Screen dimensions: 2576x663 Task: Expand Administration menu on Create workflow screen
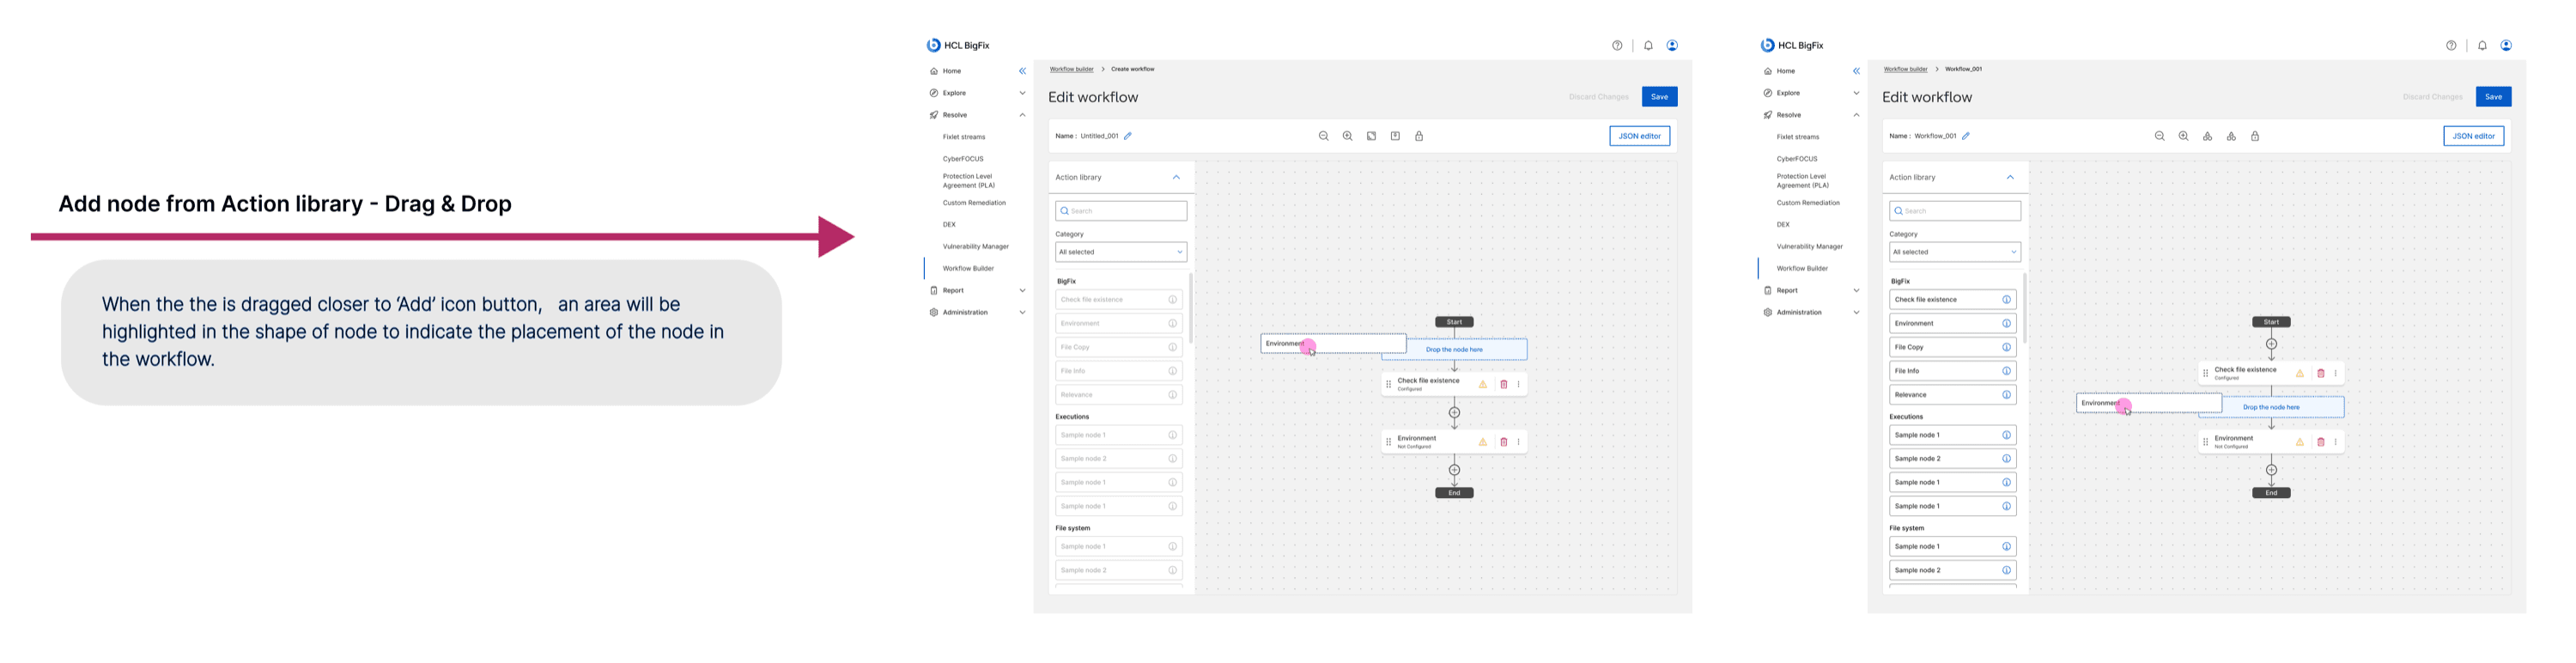1022,313
